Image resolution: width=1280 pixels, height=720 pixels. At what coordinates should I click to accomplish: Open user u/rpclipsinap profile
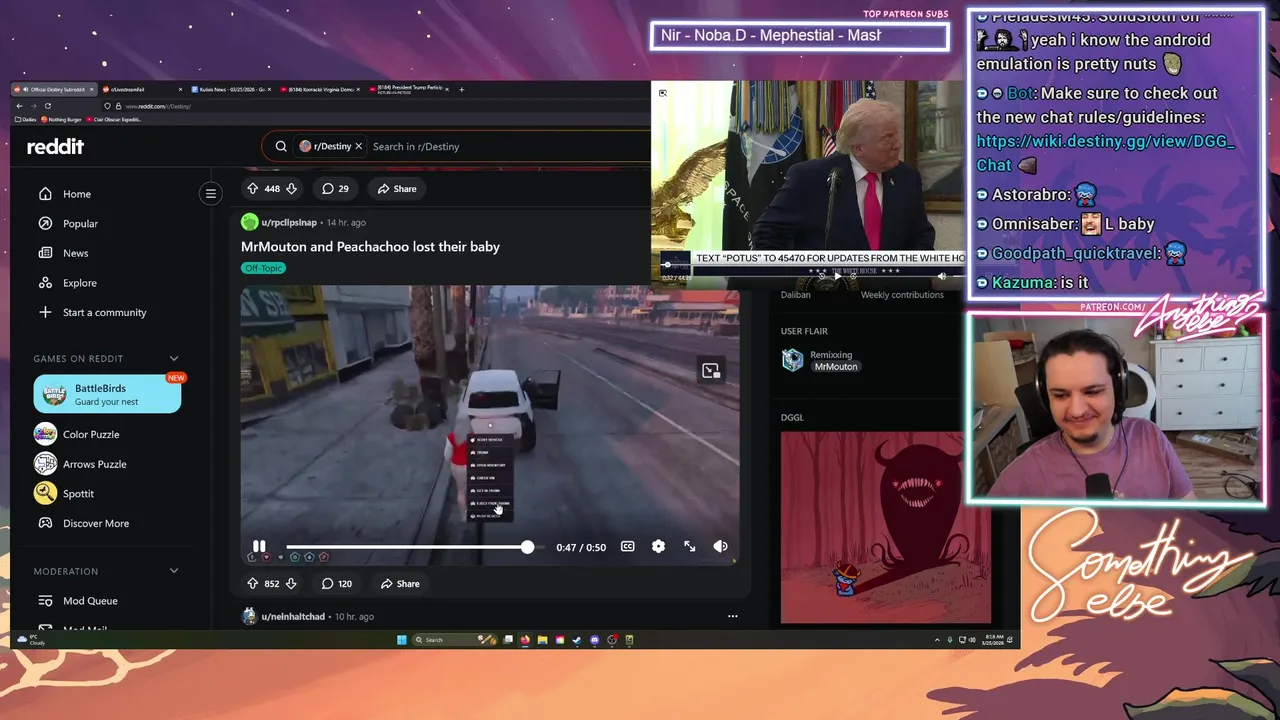pos(288,222)
